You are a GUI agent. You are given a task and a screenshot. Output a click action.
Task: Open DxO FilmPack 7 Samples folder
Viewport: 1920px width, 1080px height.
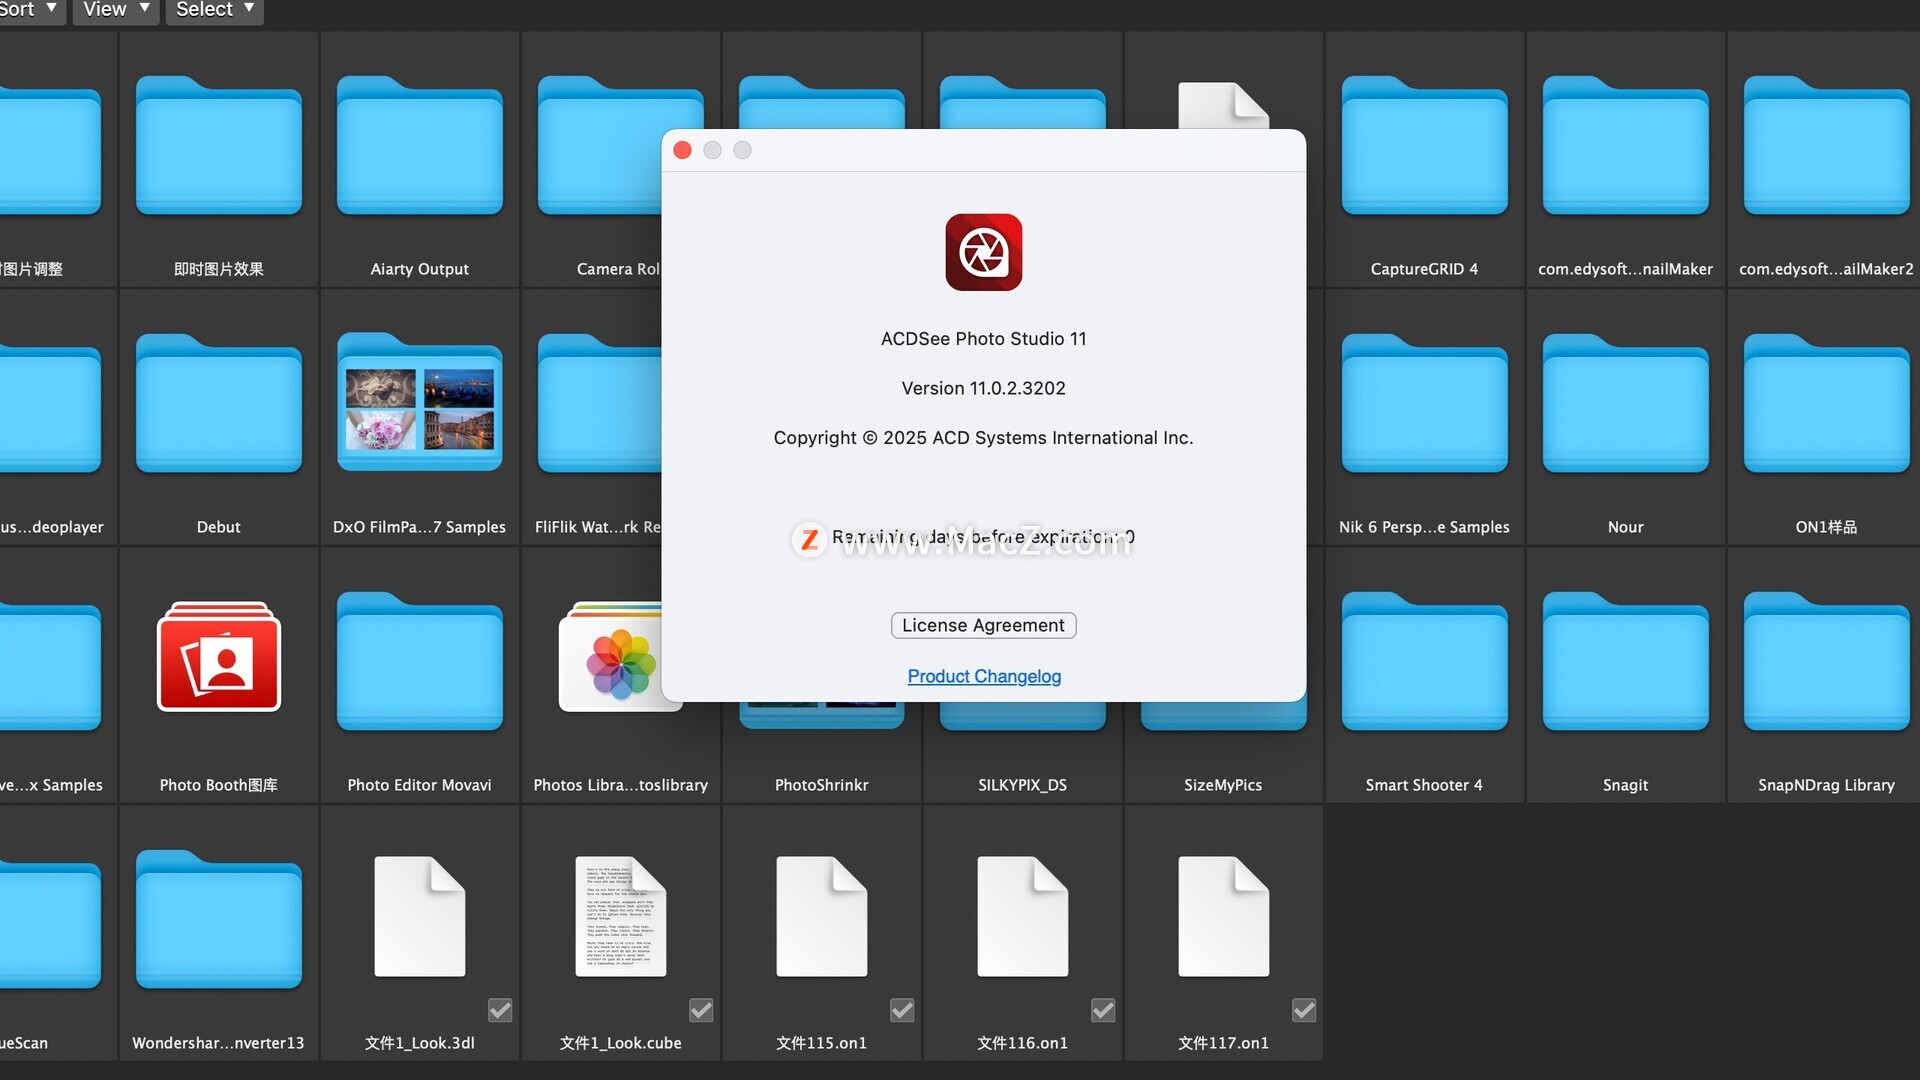pyautogui.click(x=419, y=404)
